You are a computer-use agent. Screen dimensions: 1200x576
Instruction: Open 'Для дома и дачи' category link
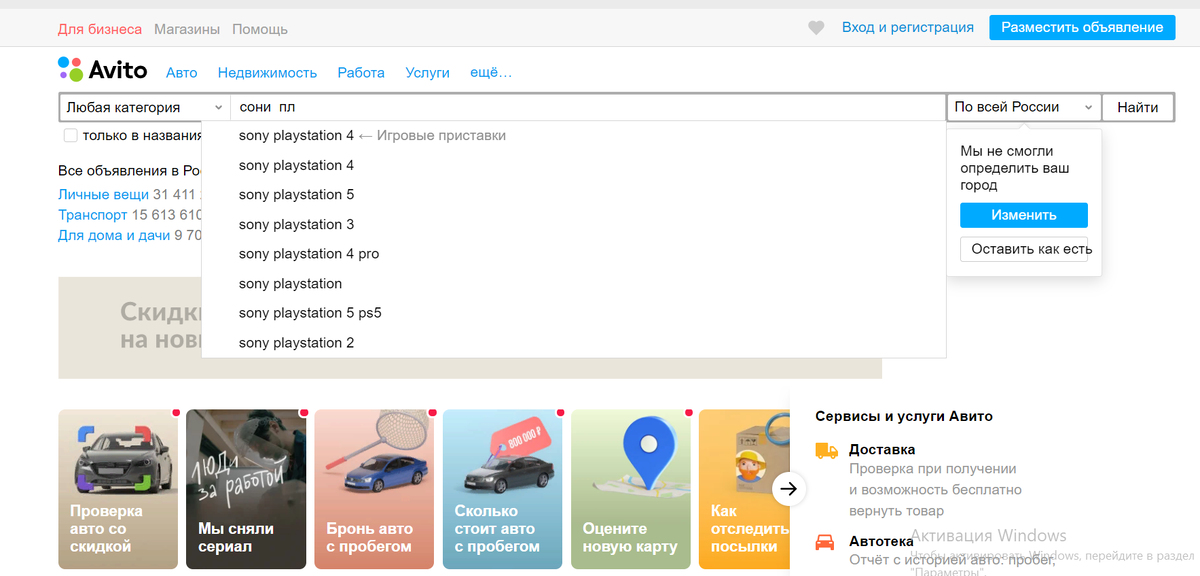114,235
